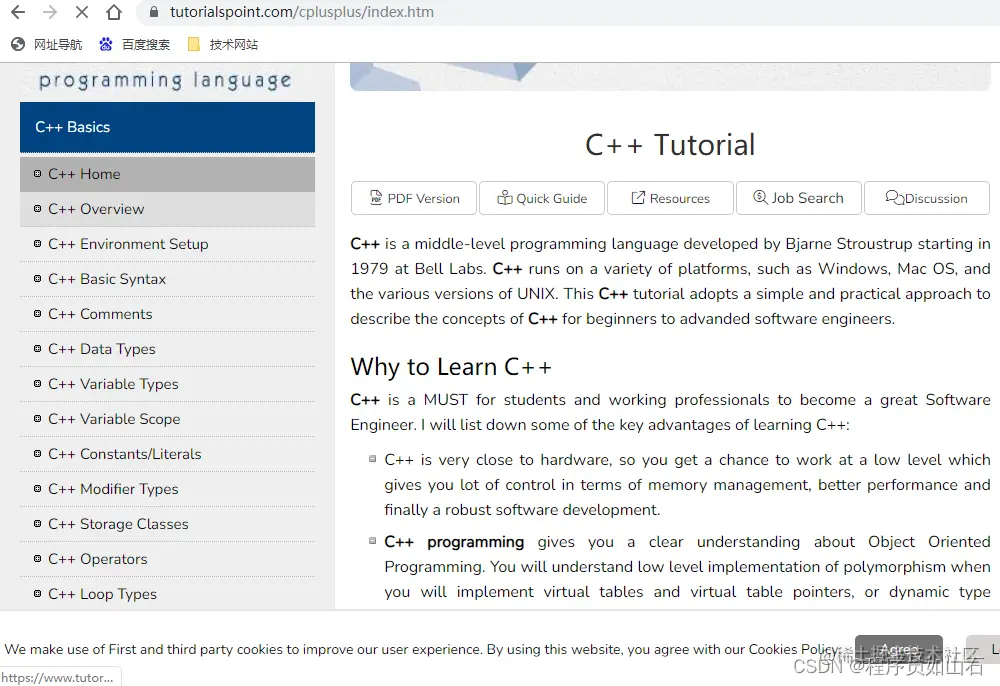Open the browser home page icon
1000x686 pixels.
[x=114, y=12]
